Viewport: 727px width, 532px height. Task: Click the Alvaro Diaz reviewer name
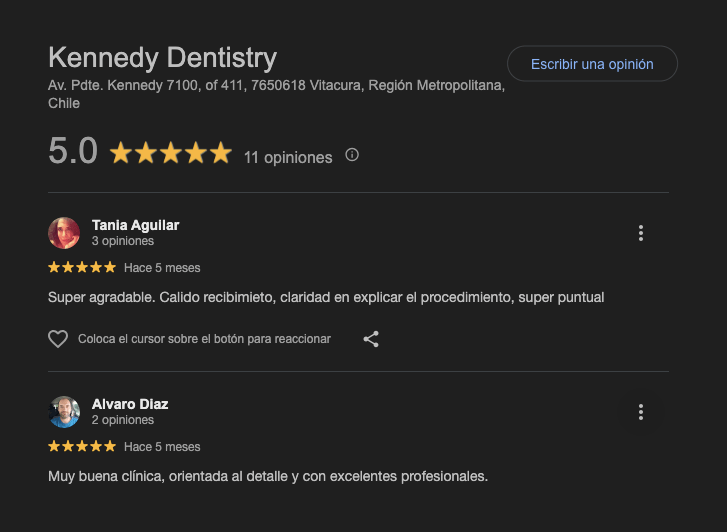[130, 404]
